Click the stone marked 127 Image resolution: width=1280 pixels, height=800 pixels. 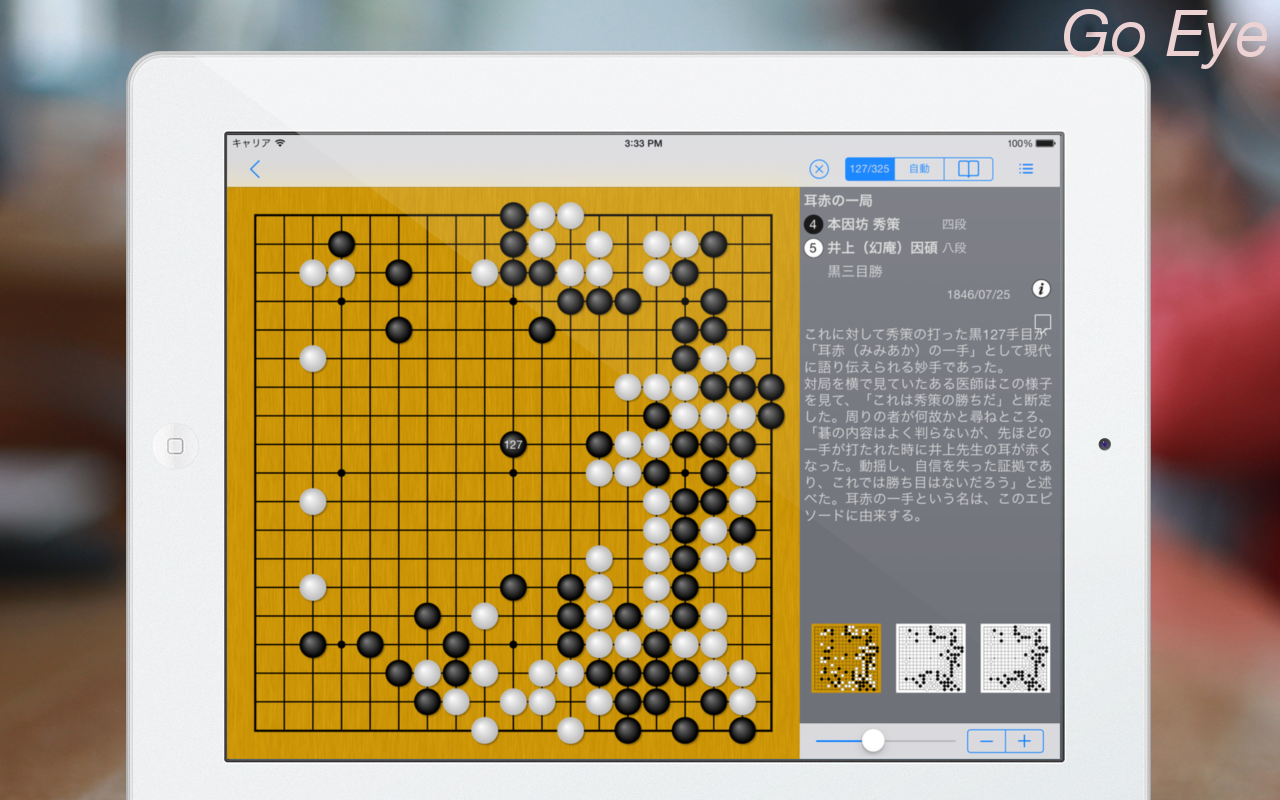click(x=513, y=445)
